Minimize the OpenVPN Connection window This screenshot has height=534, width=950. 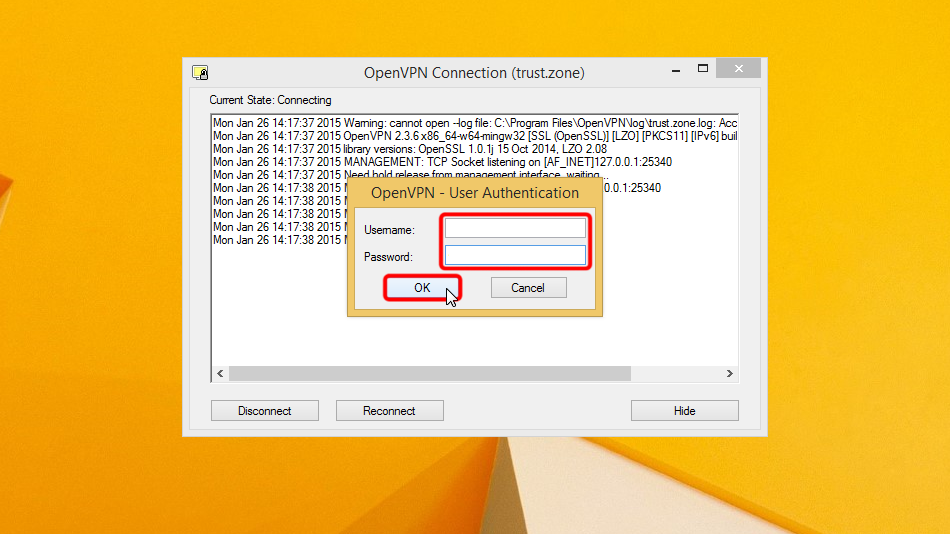pos(668,69)
